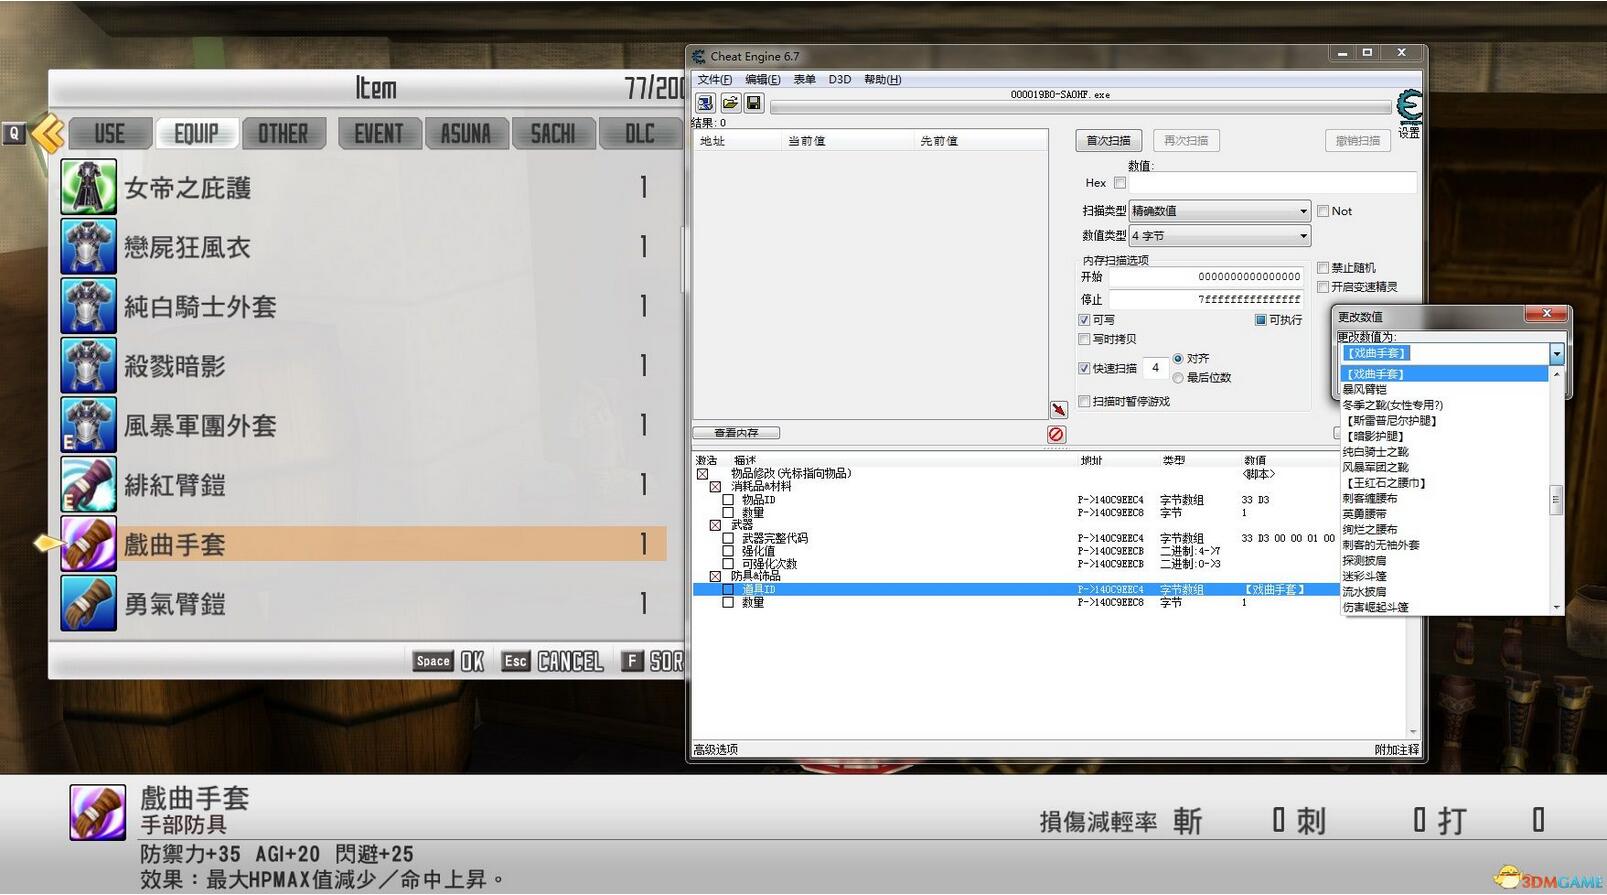Toggle the 快速扫描 checkbox
The height and width of the screenshot is (895, 1607).
[x=1084, y=368]
